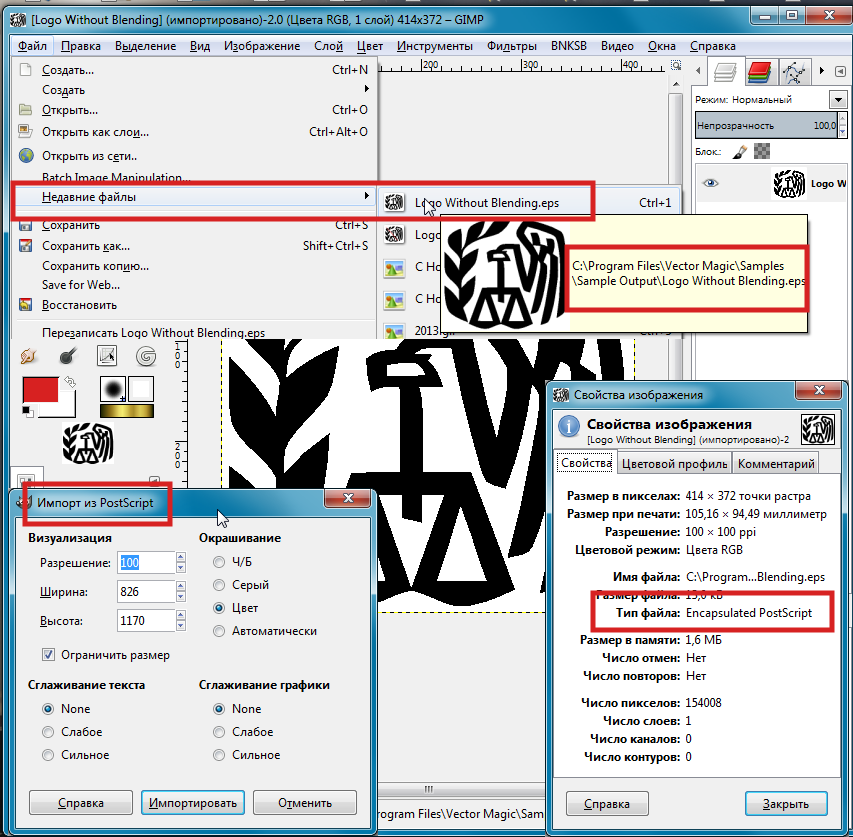853x837 pixels.
Task: Select Слабое under Сглаживание графики
Action: (219, 732)
